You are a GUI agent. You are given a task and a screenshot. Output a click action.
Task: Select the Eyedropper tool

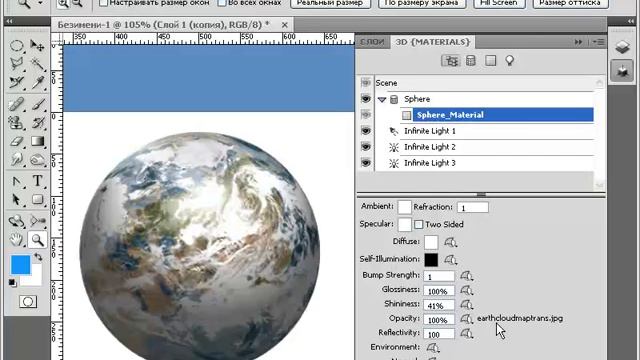click(38, 82)
